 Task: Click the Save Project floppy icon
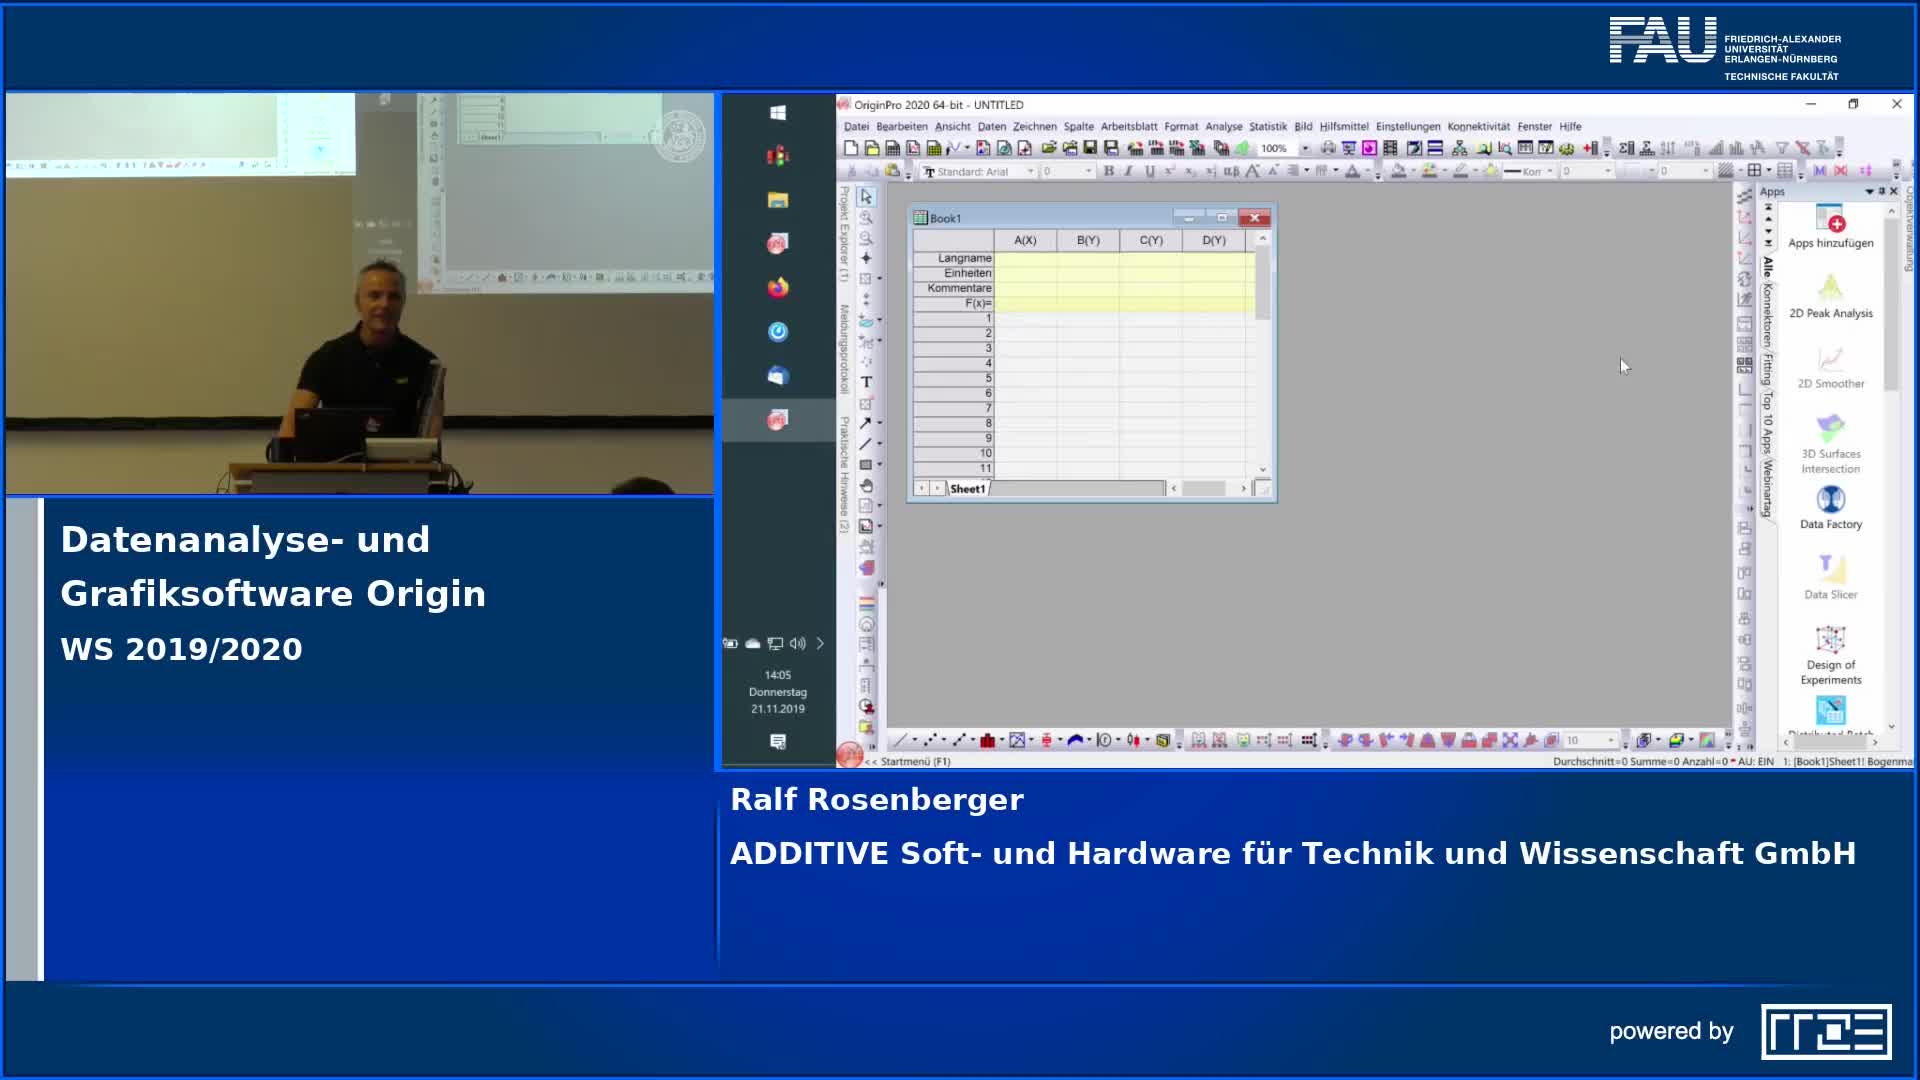coord(1090,148)
